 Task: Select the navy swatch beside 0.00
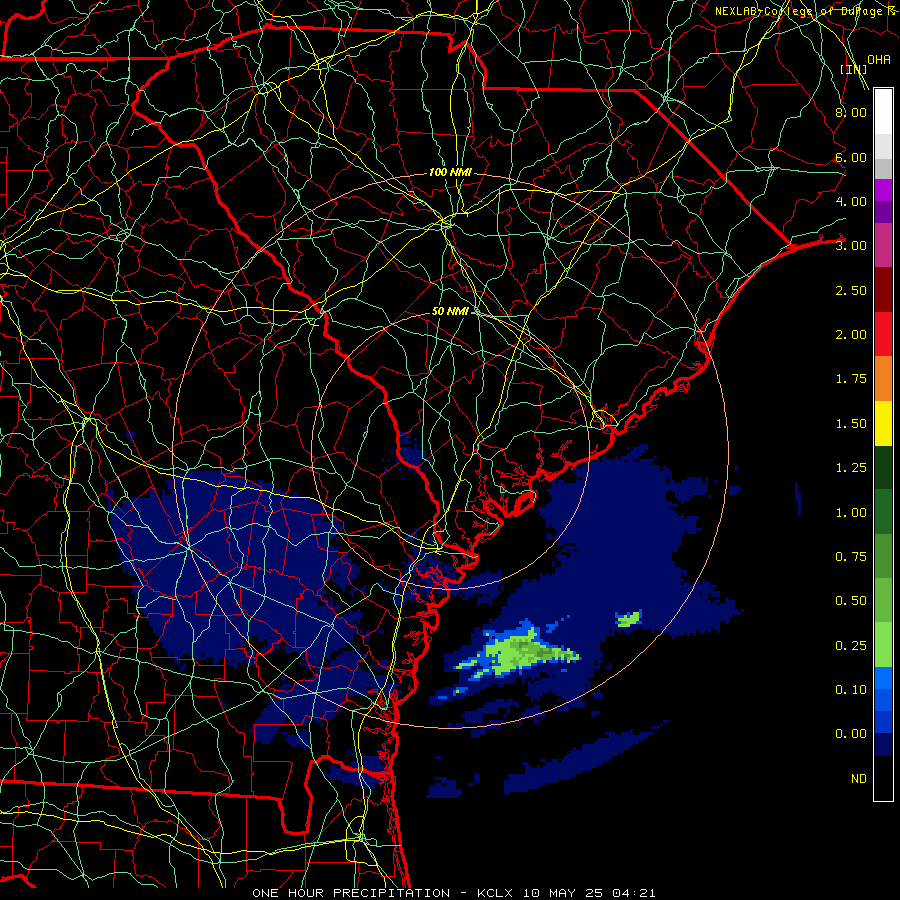pos(883,745)
